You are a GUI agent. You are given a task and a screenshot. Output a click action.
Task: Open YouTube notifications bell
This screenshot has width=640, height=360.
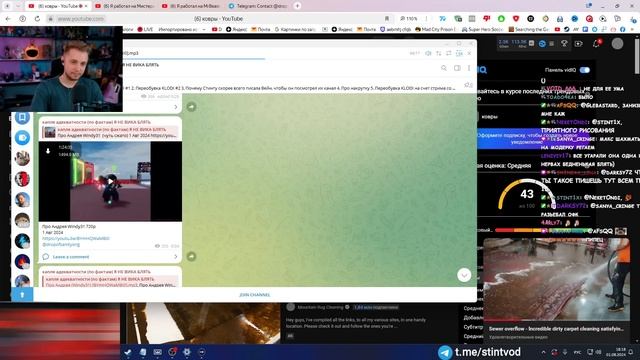596,43
